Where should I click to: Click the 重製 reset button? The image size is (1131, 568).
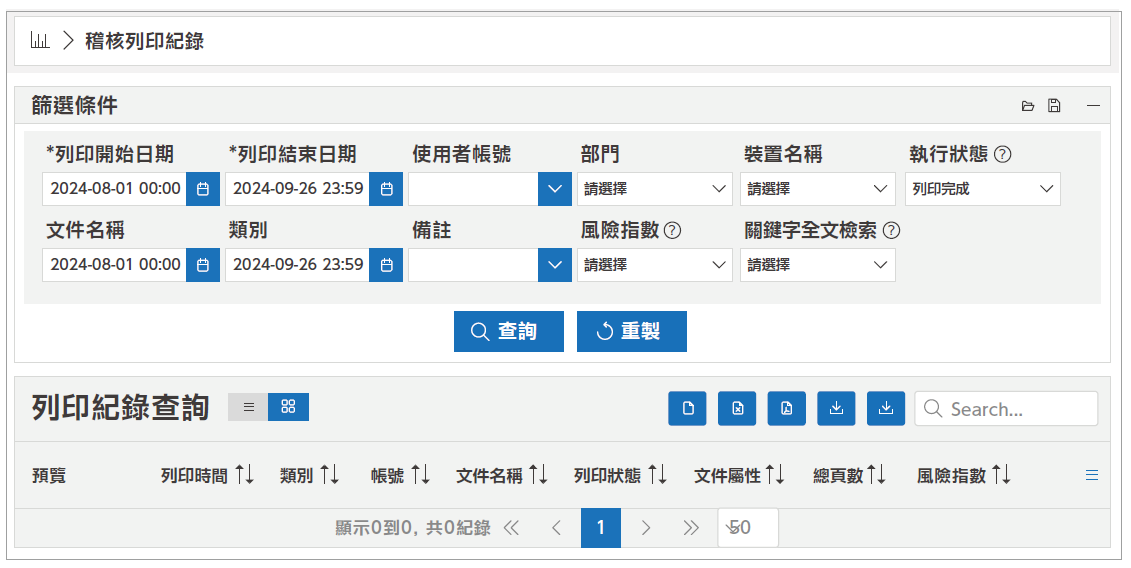pyautogui.click(x=631, y=331)
